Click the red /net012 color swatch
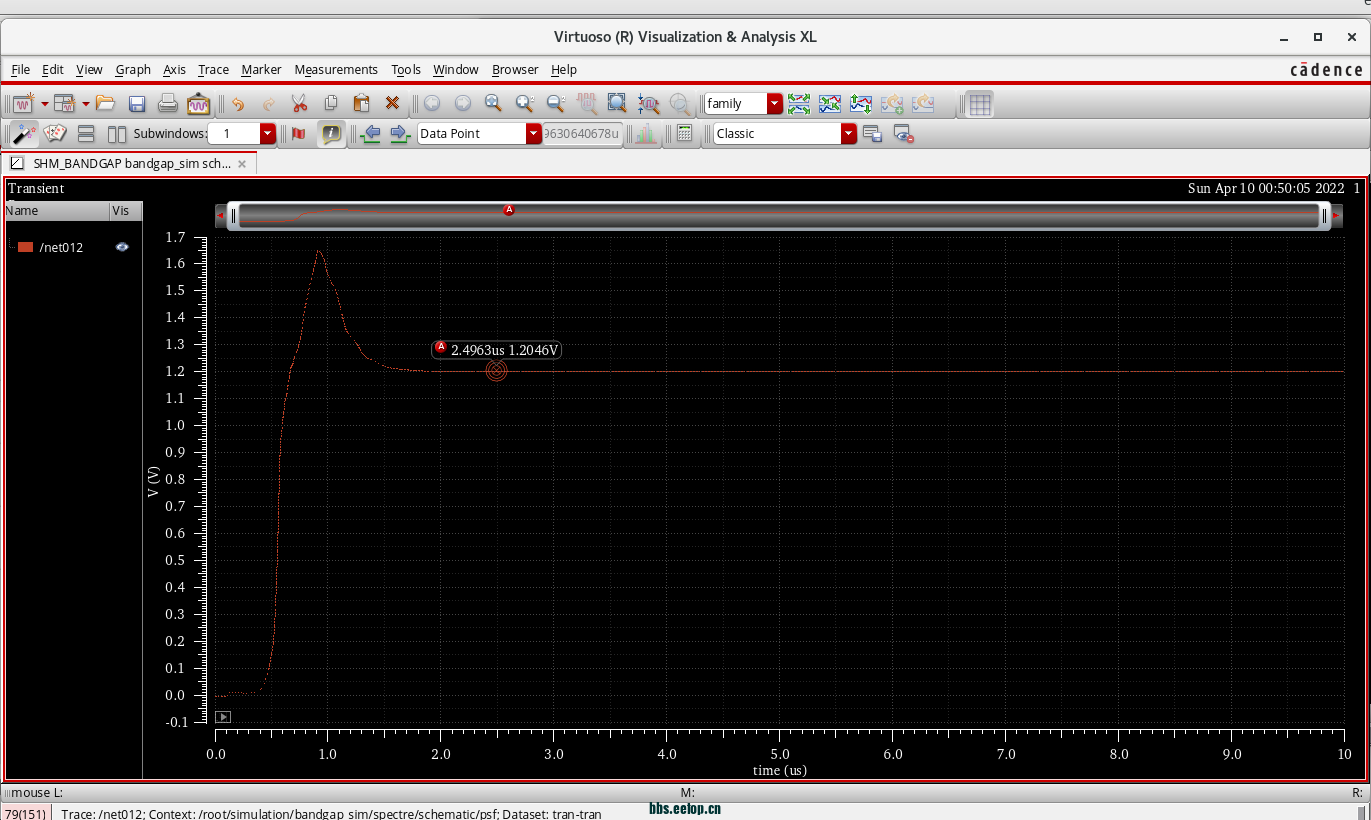The height and width of the screenshot is (820, 1371). [26, 247]
